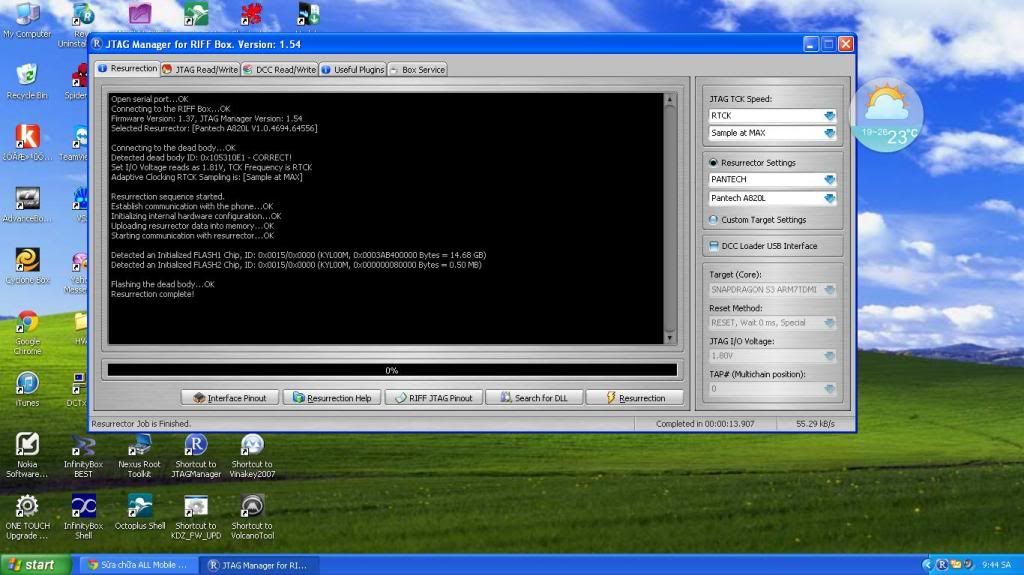
Task: Click the RIFF JTAG Pinout button
Action: coord(434,398)
